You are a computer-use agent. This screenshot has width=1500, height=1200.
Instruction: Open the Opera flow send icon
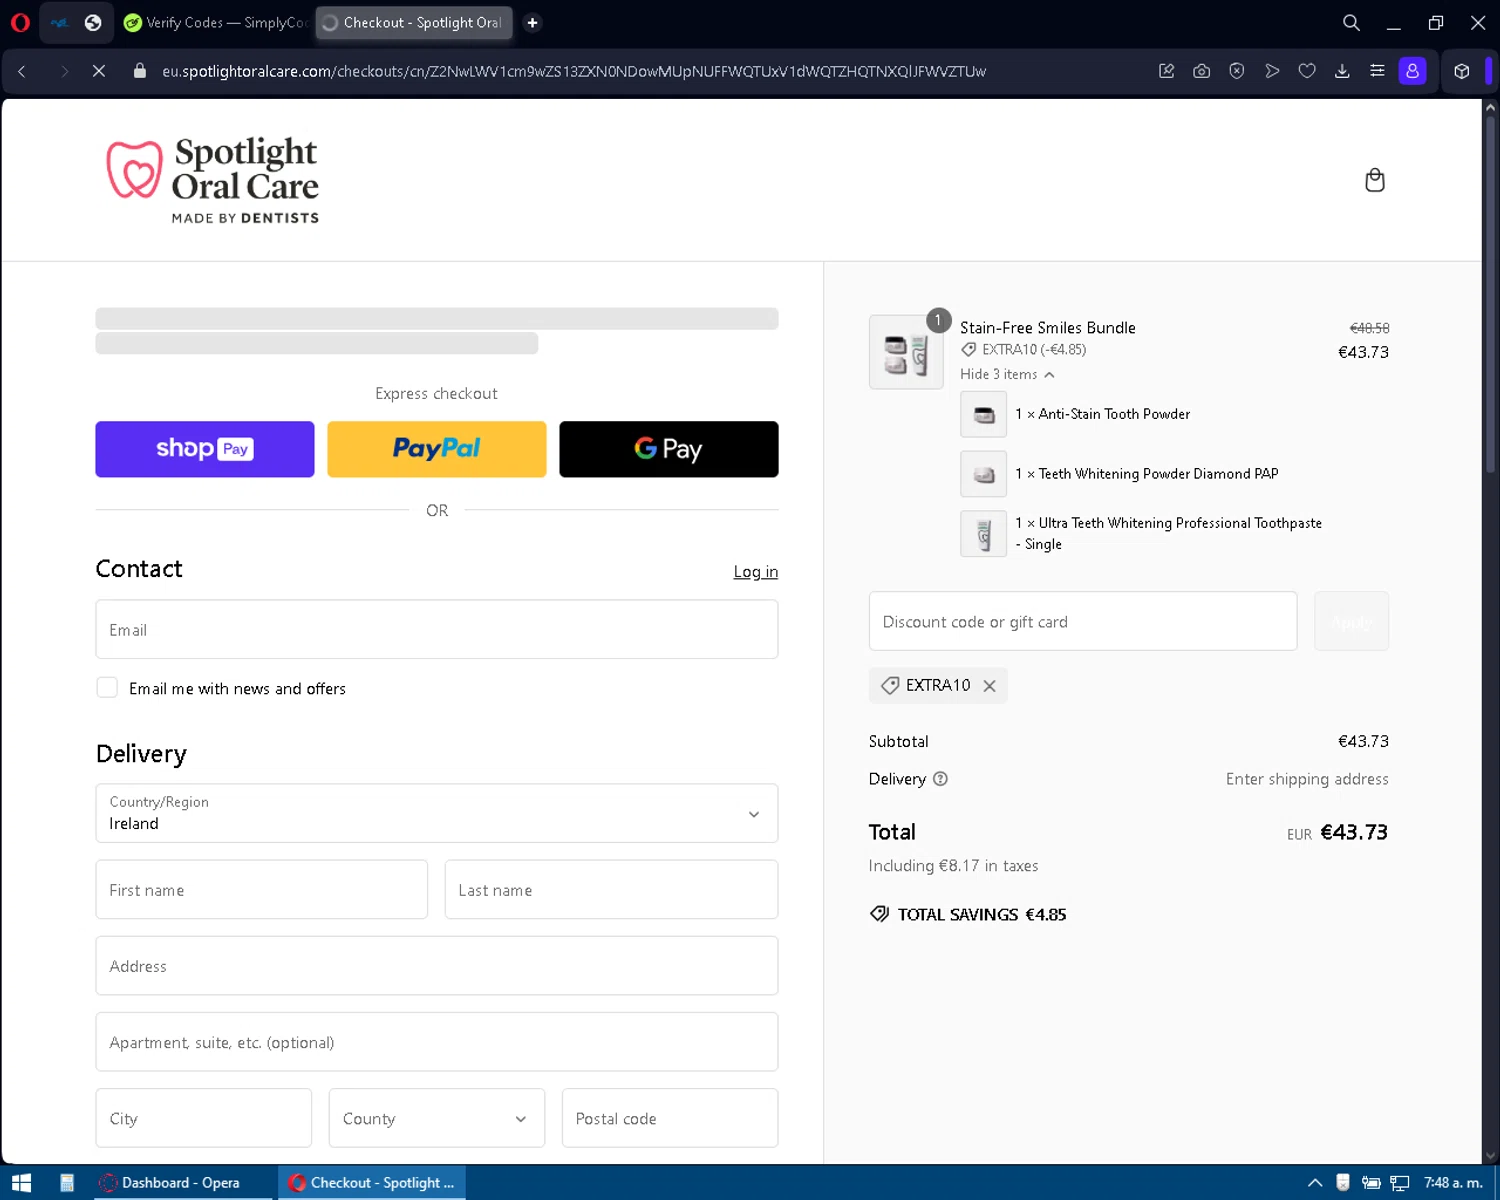coord(1272,71)
